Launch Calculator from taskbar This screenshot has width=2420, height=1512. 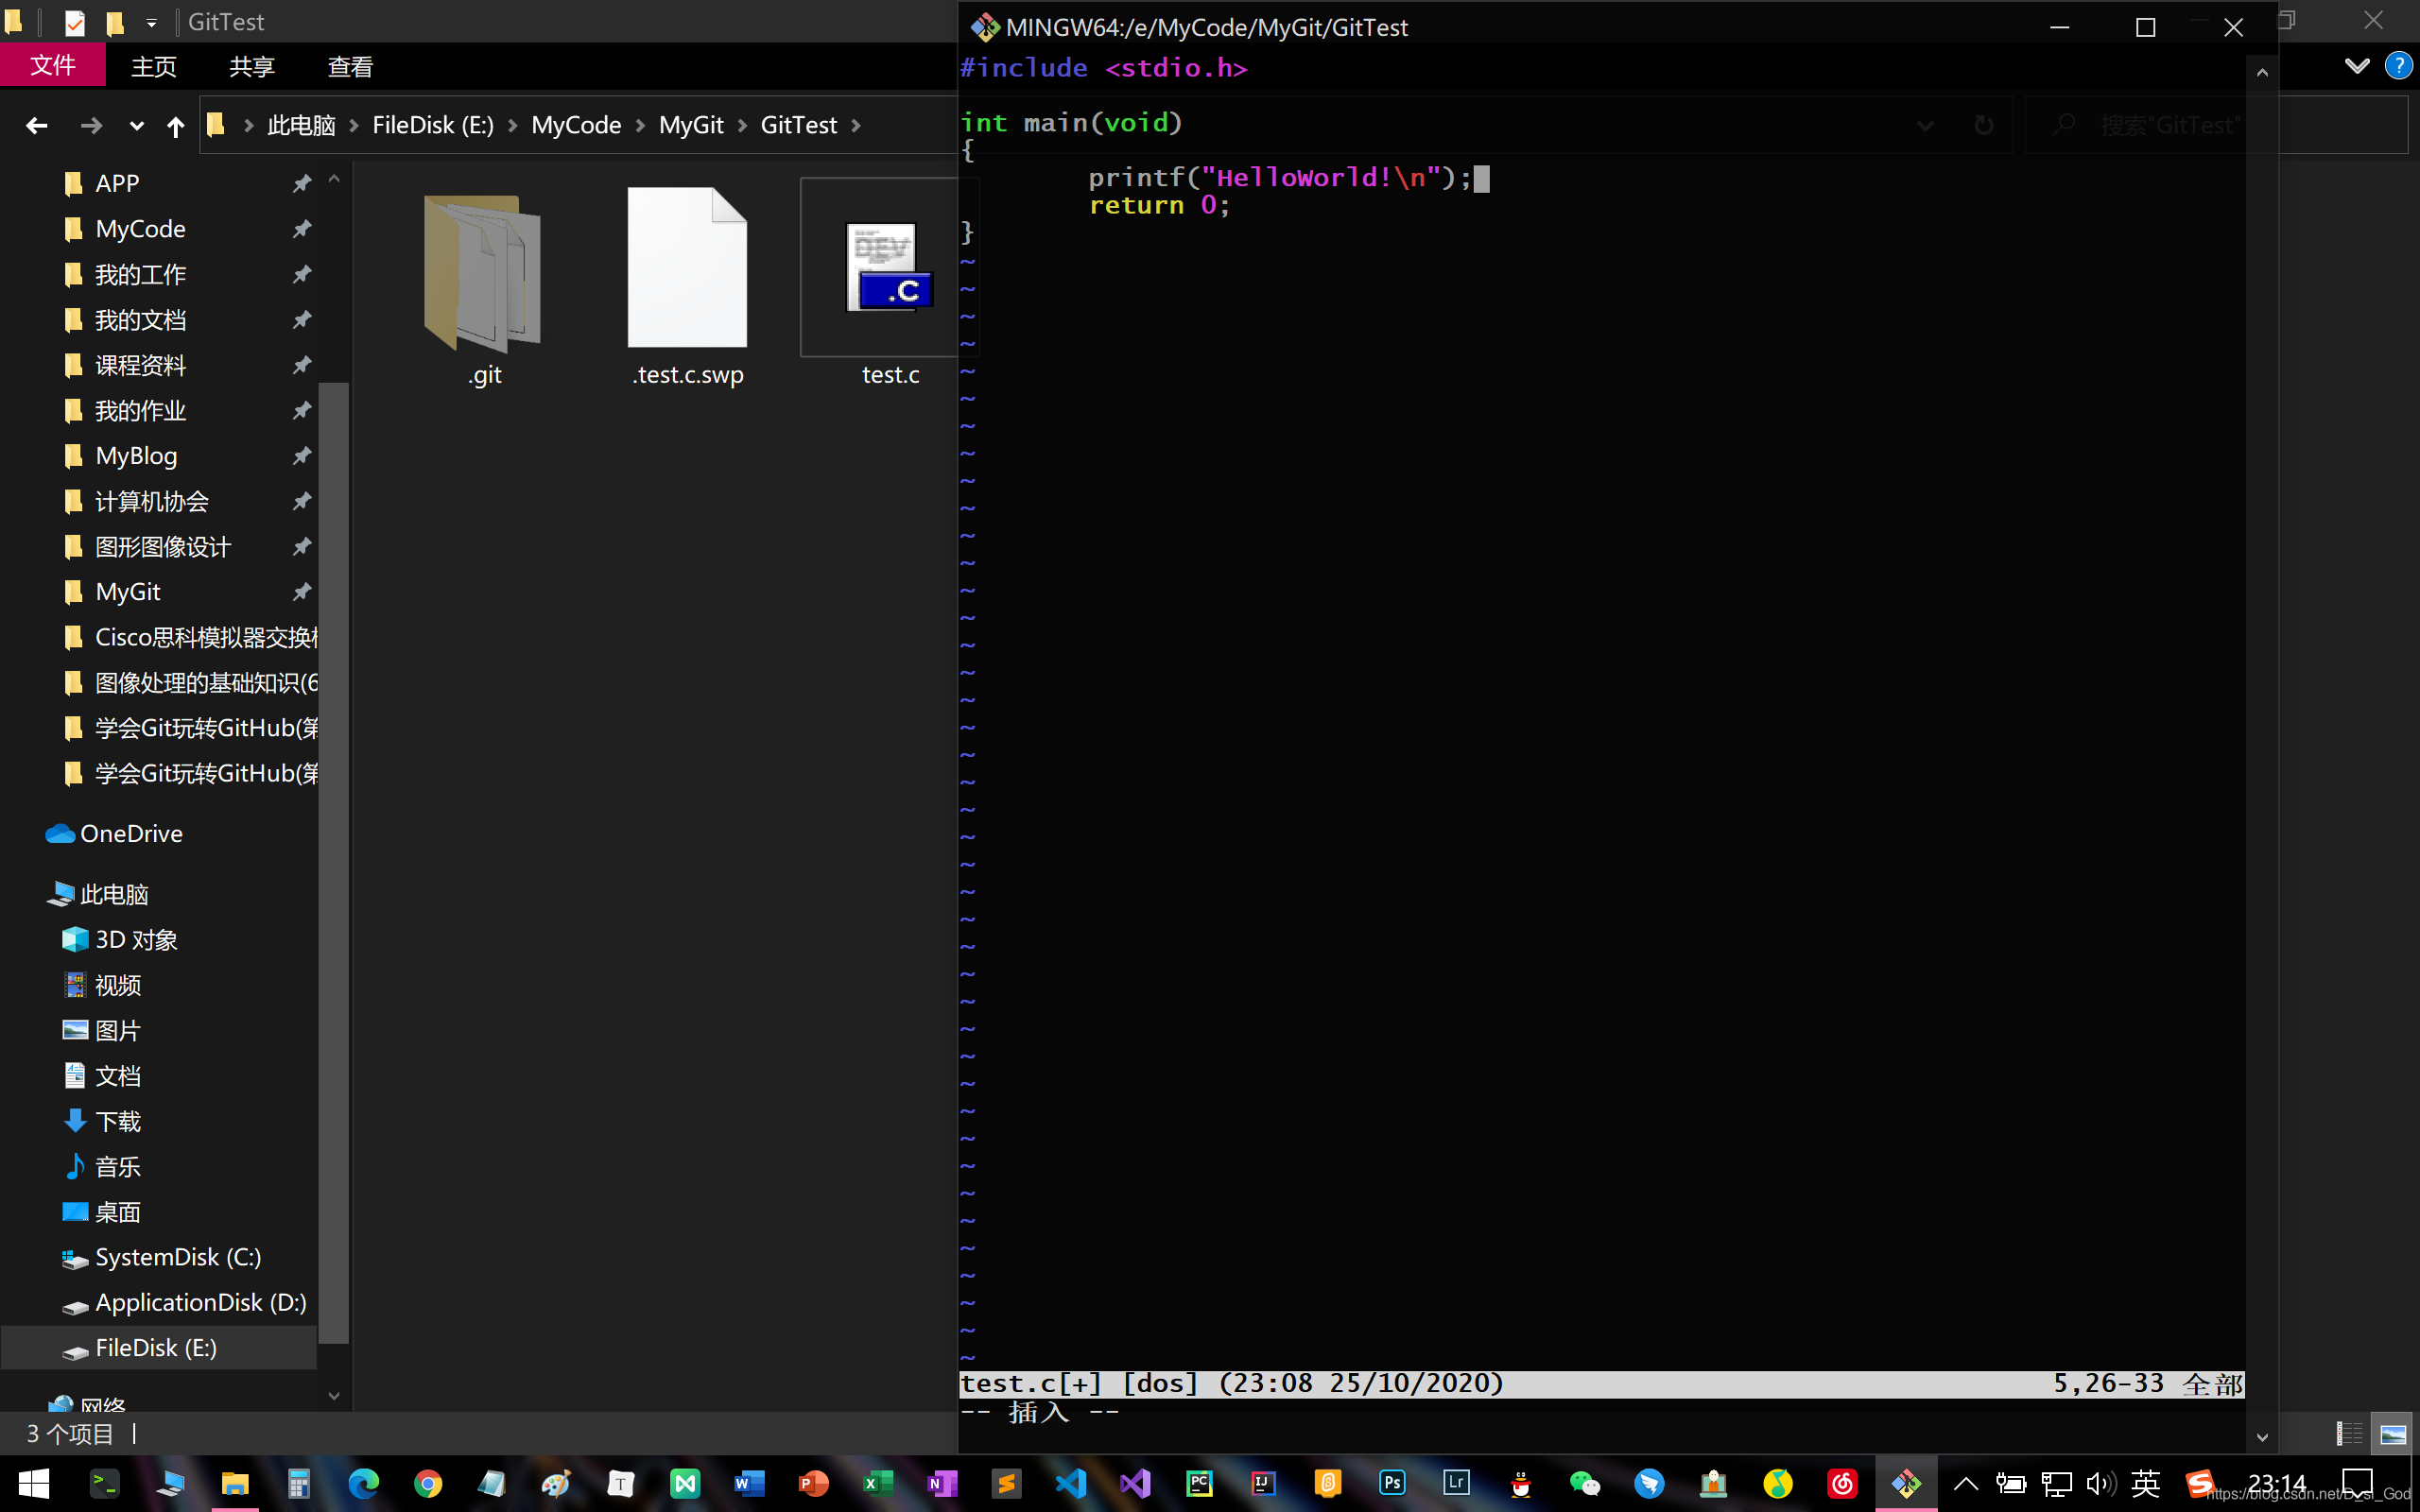click(298, 1484)
